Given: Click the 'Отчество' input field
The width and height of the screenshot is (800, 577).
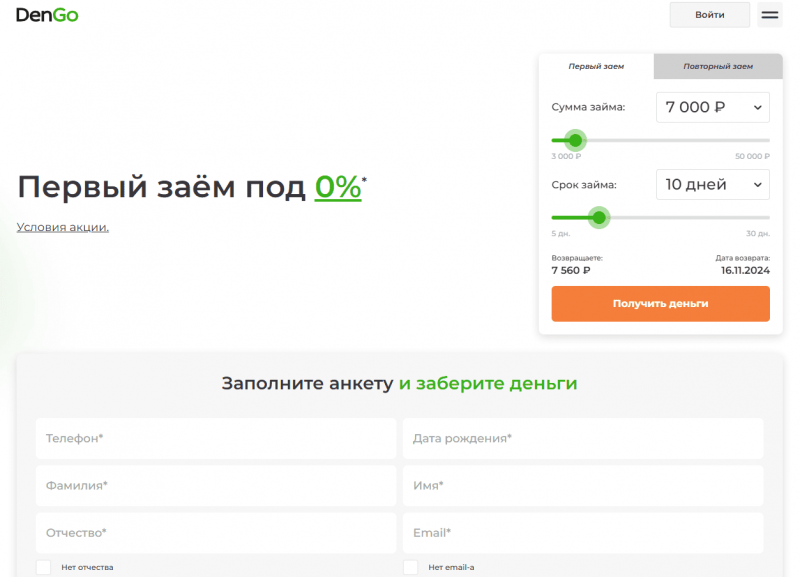Looking at the screenshot, I should coord(215,532).
